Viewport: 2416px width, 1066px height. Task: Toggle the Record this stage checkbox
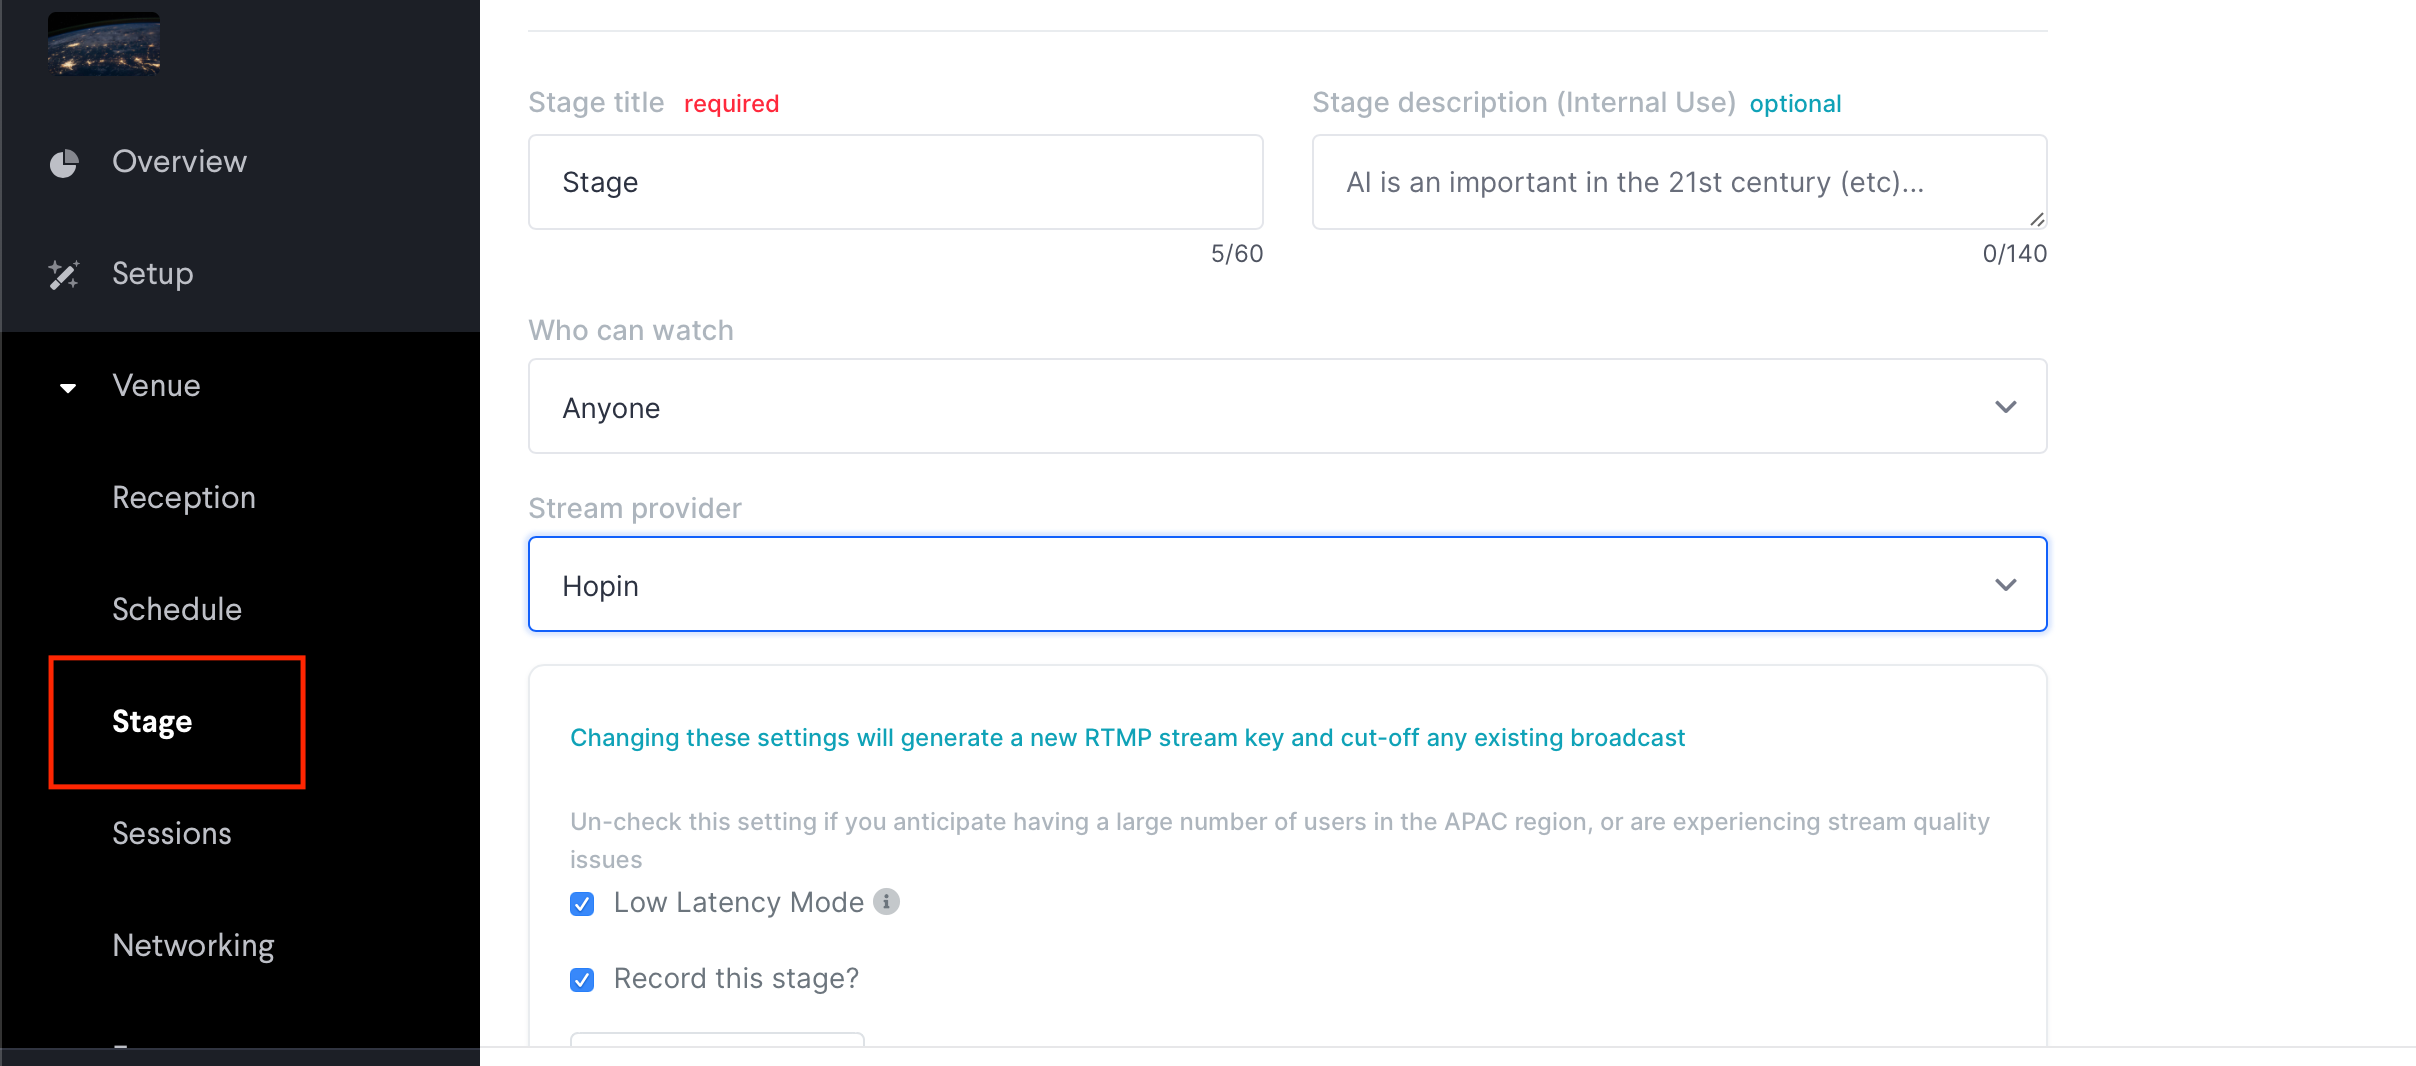(582, 980)
